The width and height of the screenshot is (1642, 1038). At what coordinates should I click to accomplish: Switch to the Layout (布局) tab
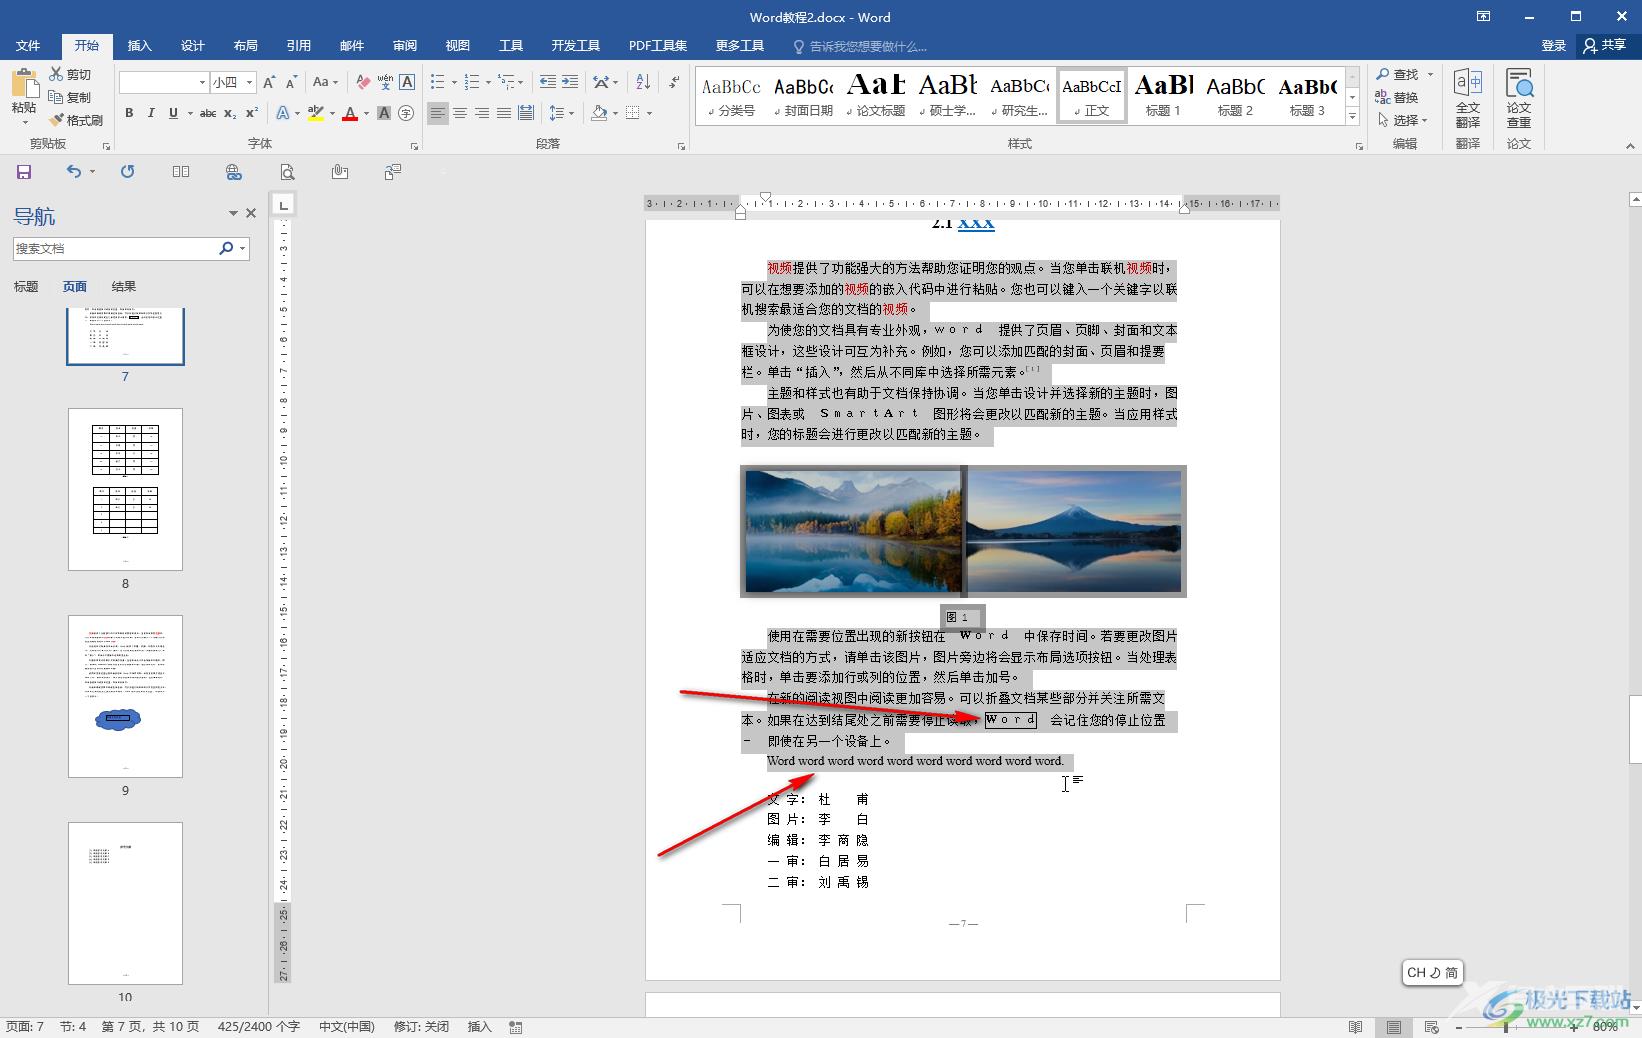(246, 46)
